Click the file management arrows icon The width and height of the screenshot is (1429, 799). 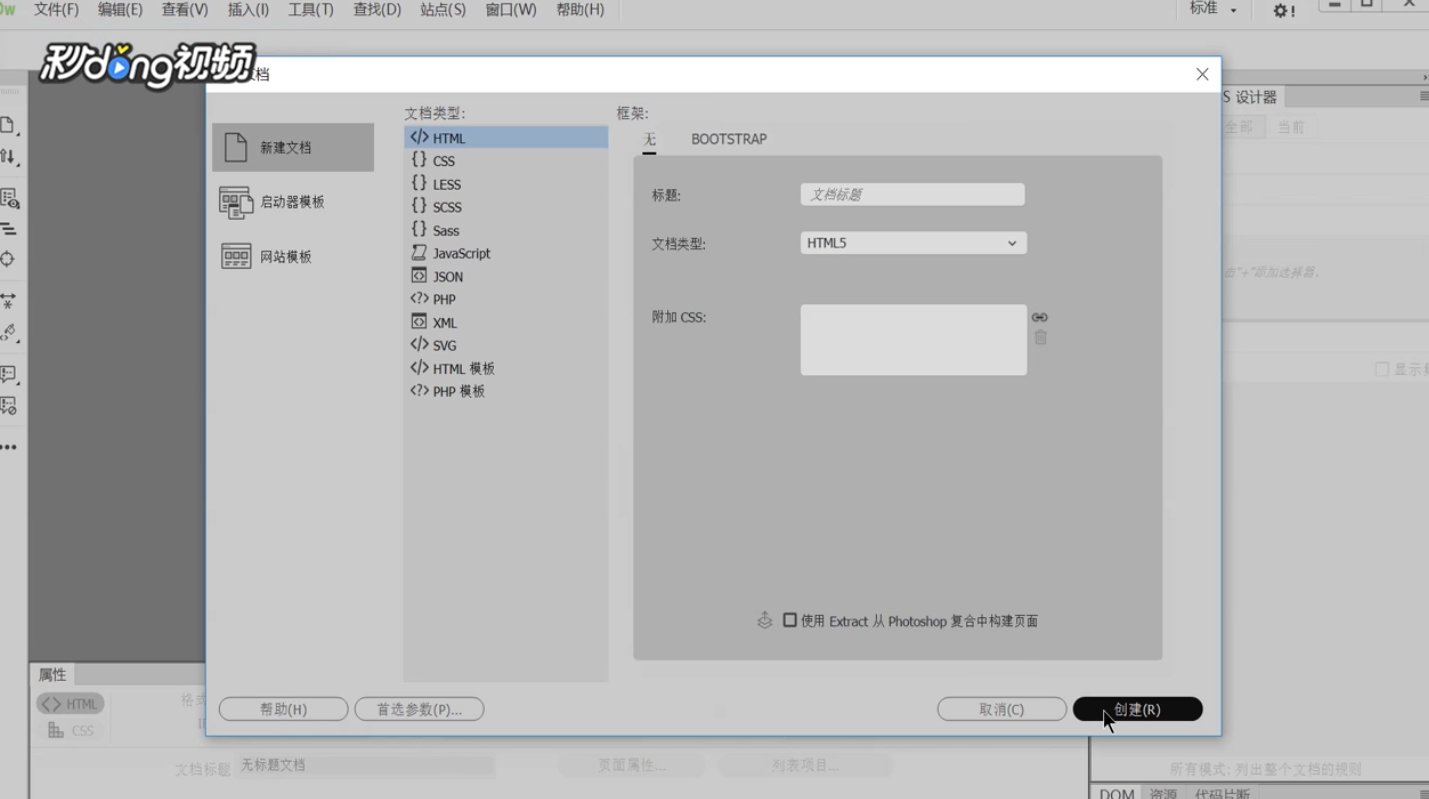pos(8,156)
